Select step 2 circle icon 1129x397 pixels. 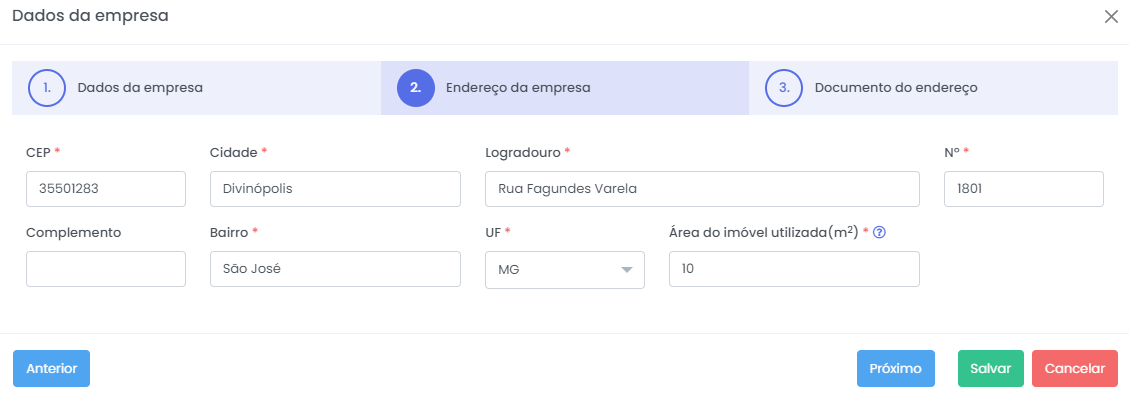[415, 88]
